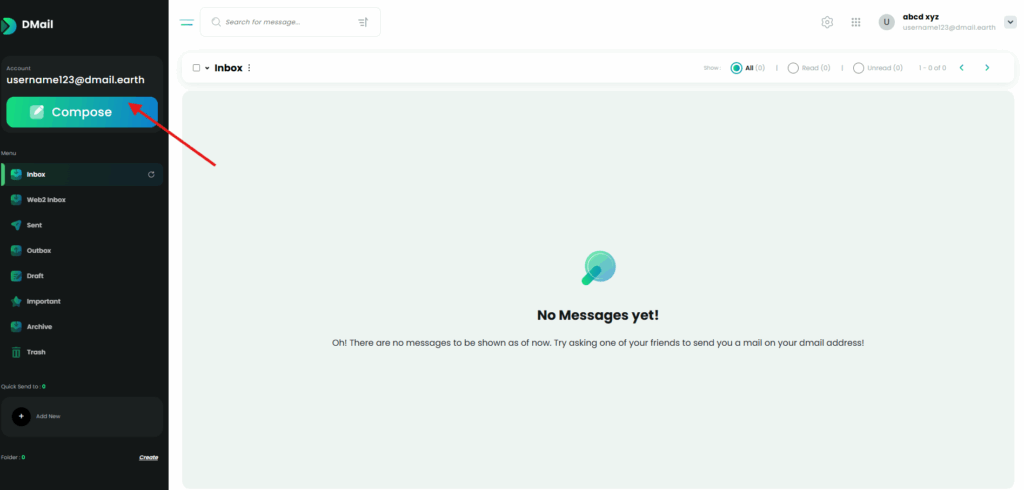Viewport: 1024px width, 490px height.
Task: Click the Create folder link
Action: tap(148, 458)
